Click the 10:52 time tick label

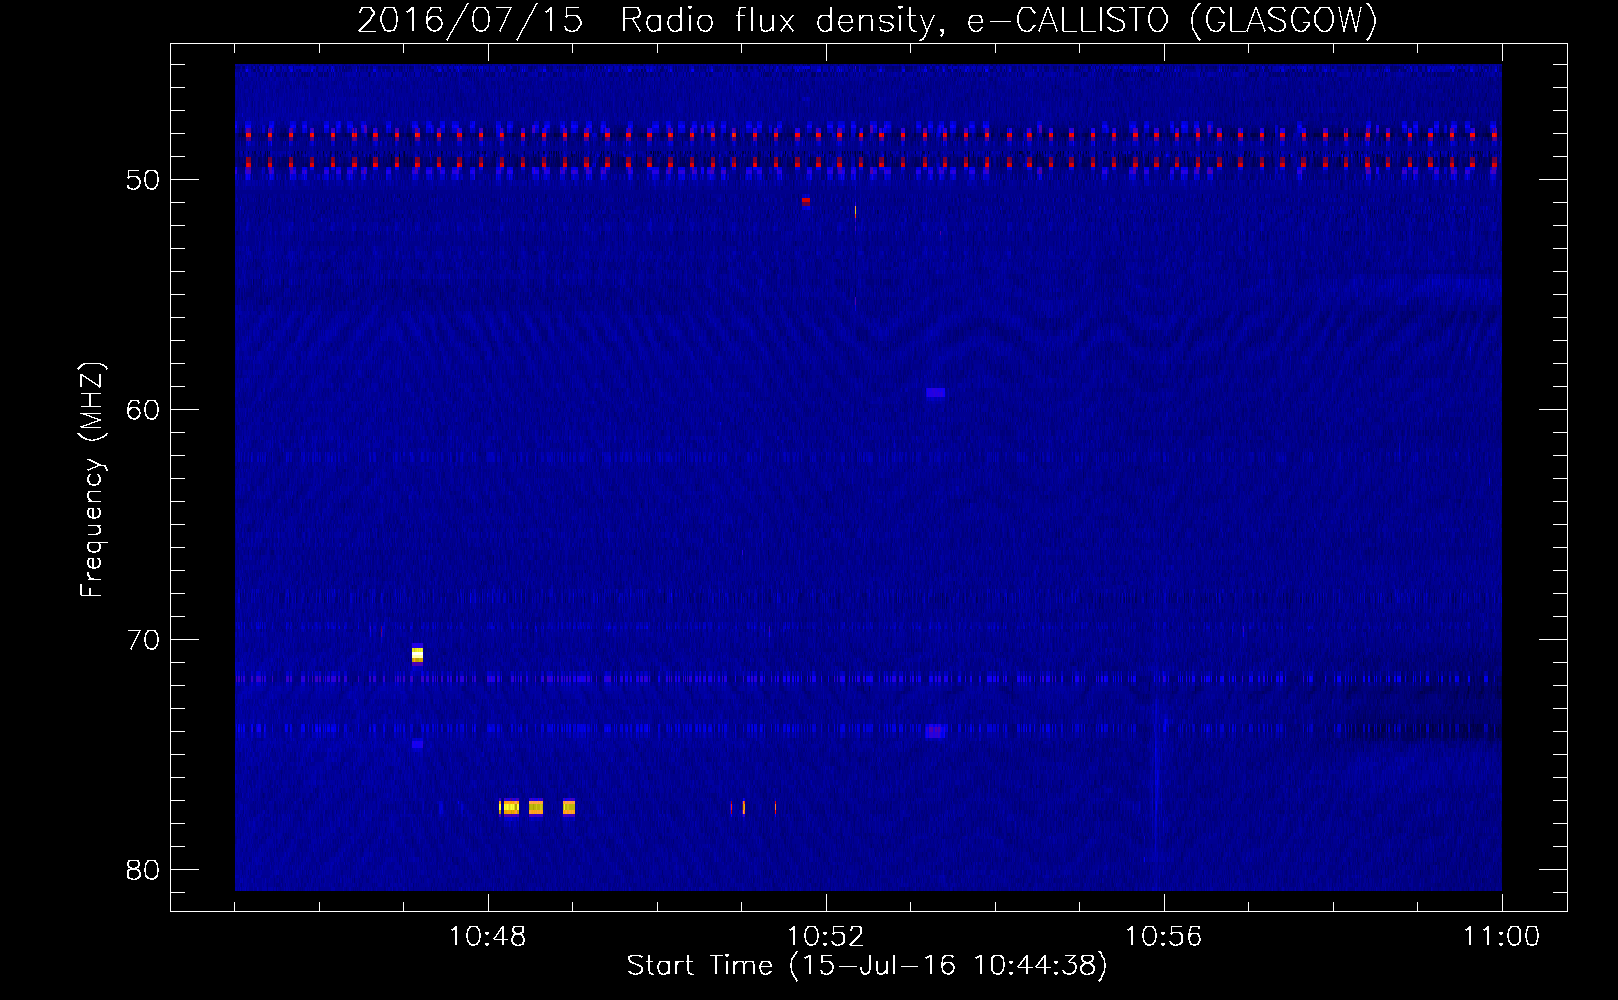tap(825, 937)
